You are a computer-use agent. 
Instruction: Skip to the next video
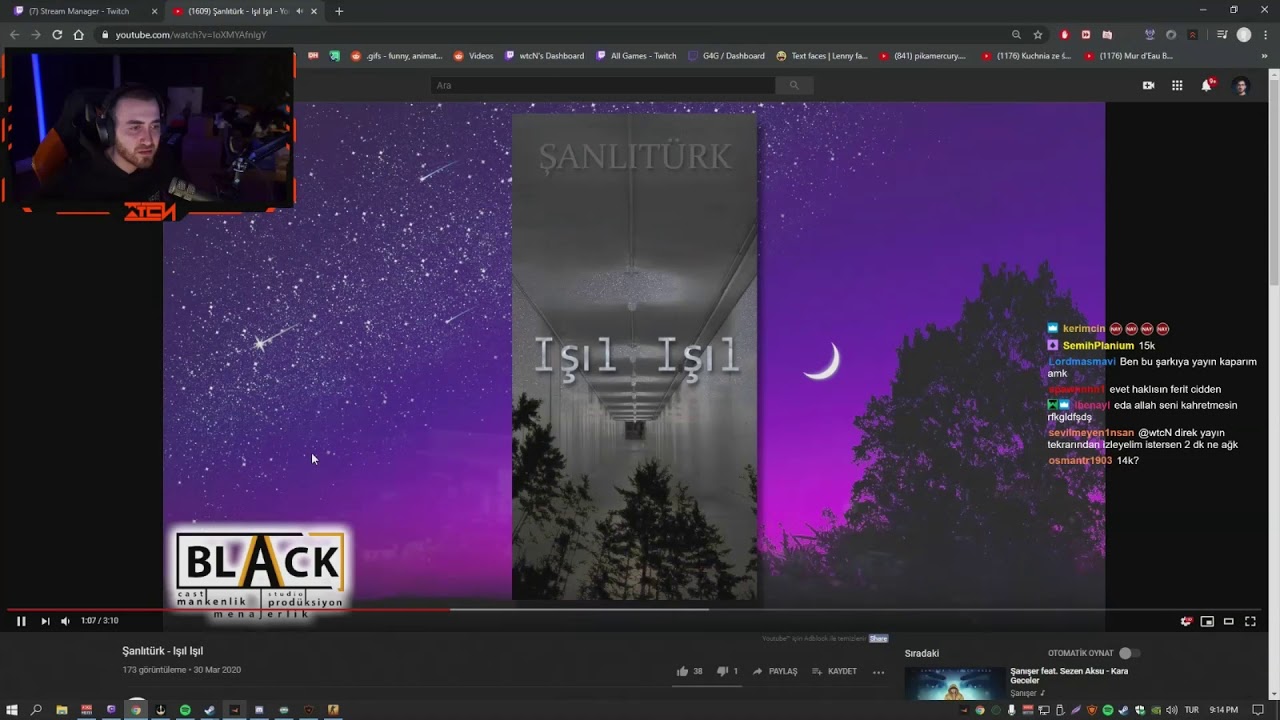(x=45, y=621)
